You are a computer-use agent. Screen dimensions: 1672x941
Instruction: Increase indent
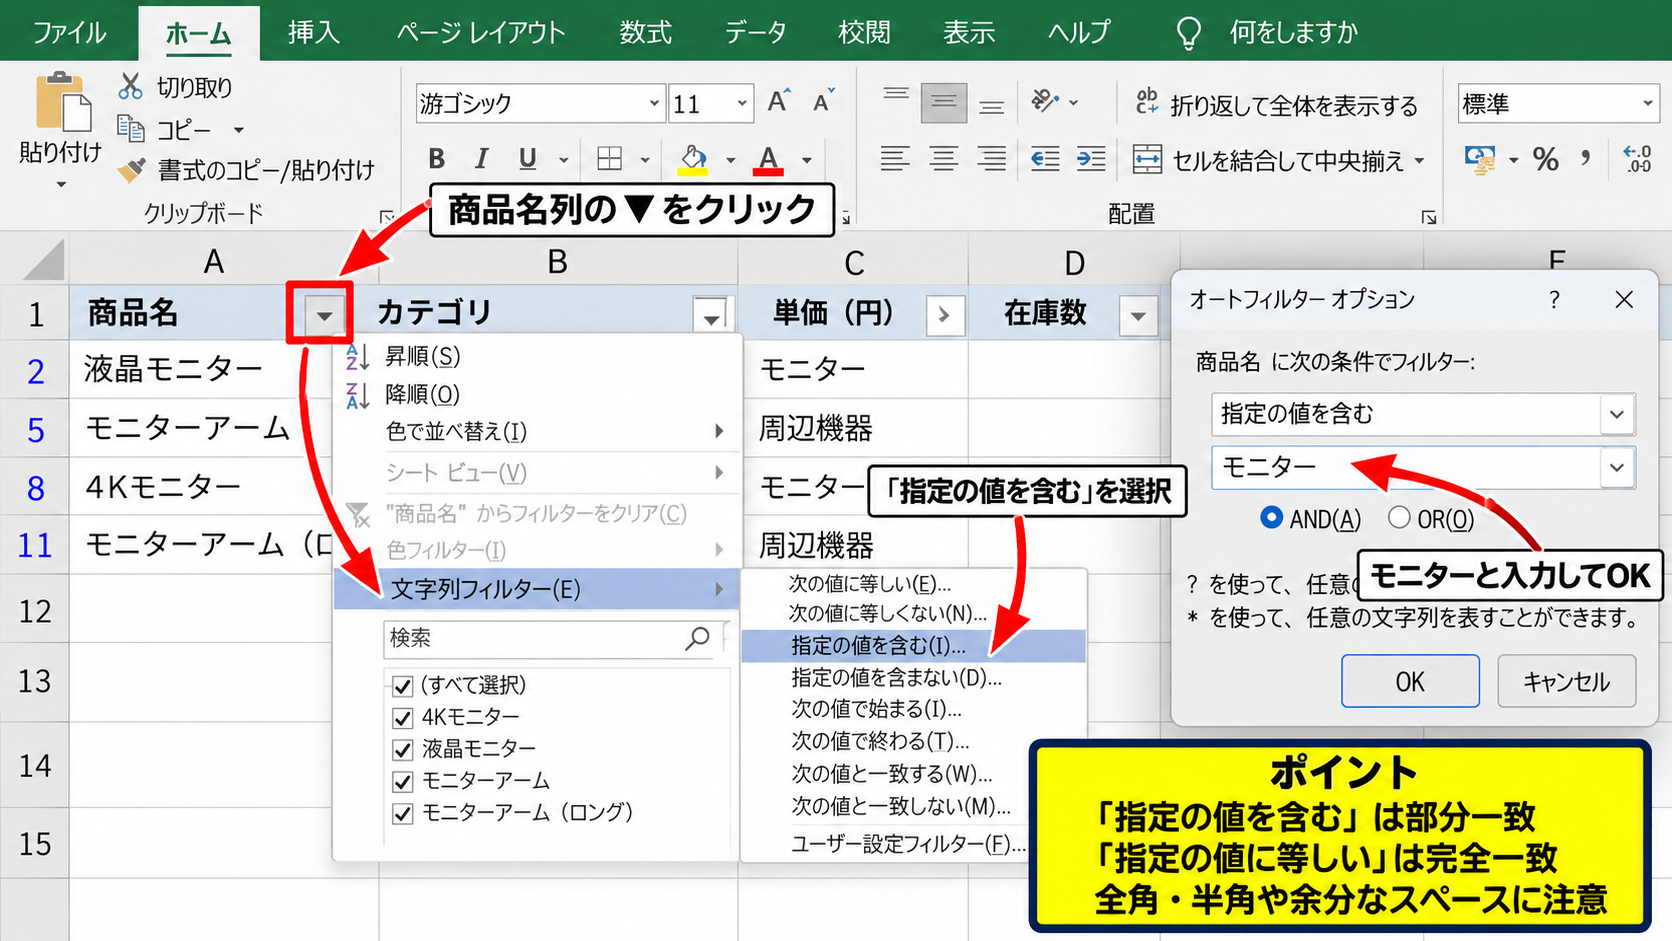[x=1091, y=159]
